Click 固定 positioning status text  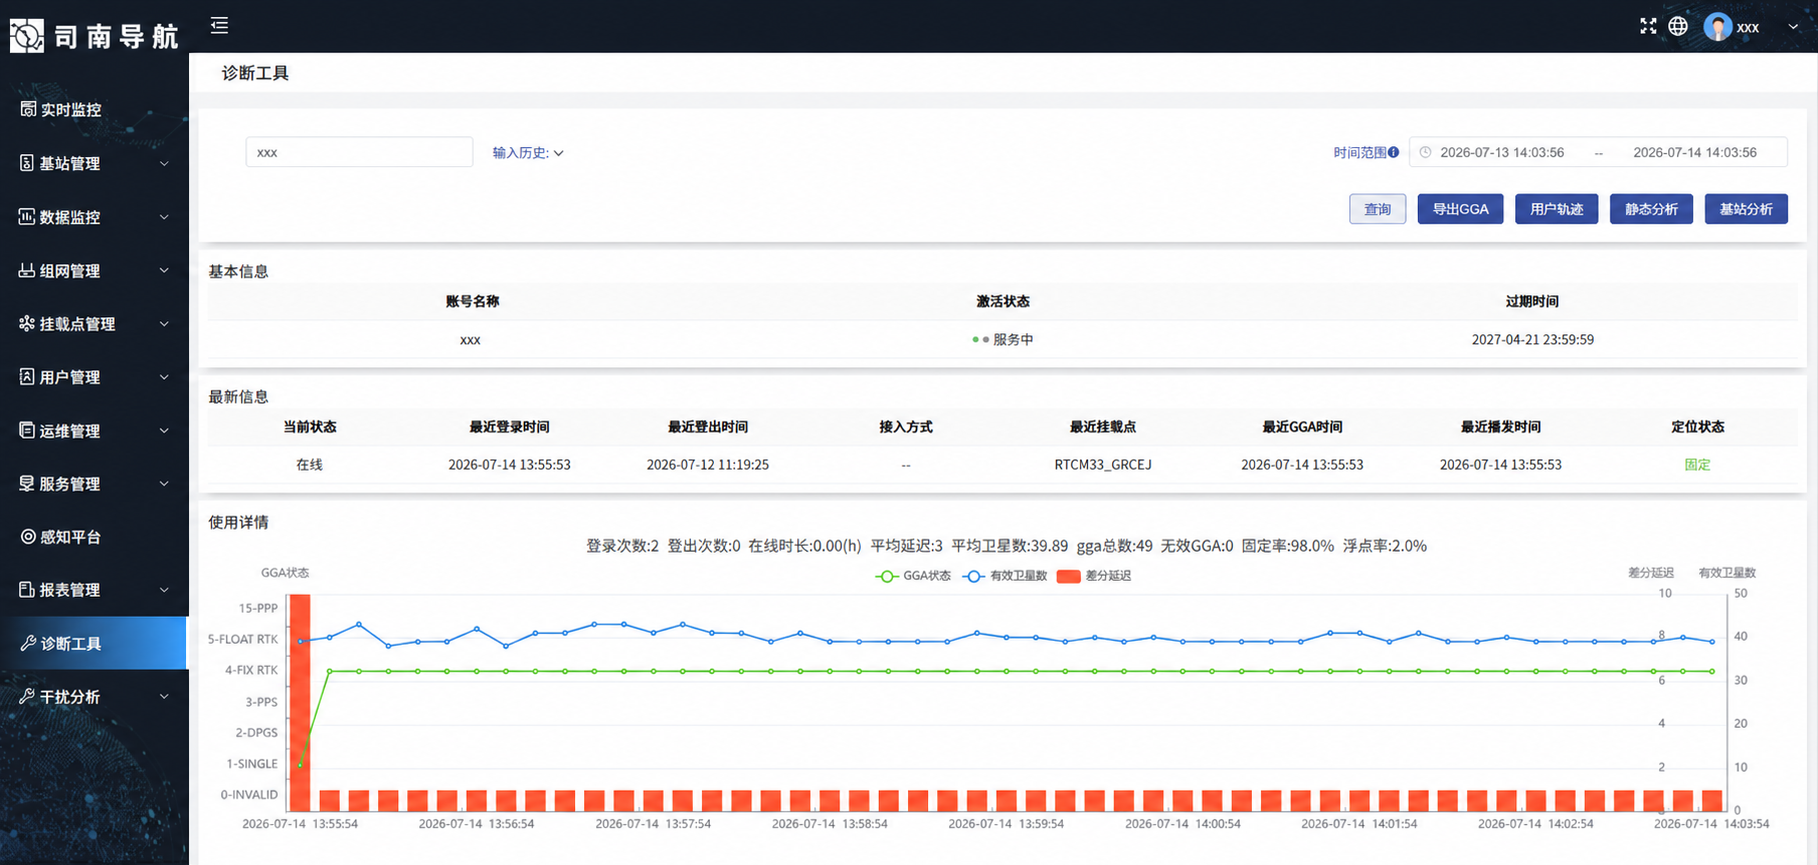click(1697, 465)
